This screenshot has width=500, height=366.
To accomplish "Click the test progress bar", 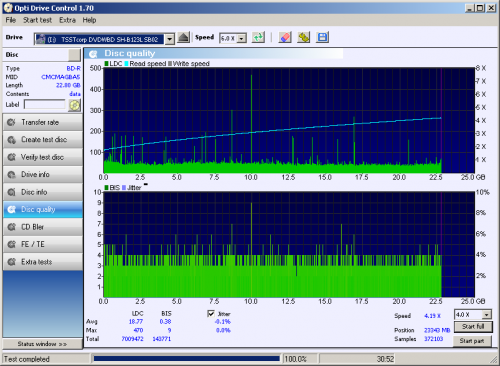I will coord(187,359).
